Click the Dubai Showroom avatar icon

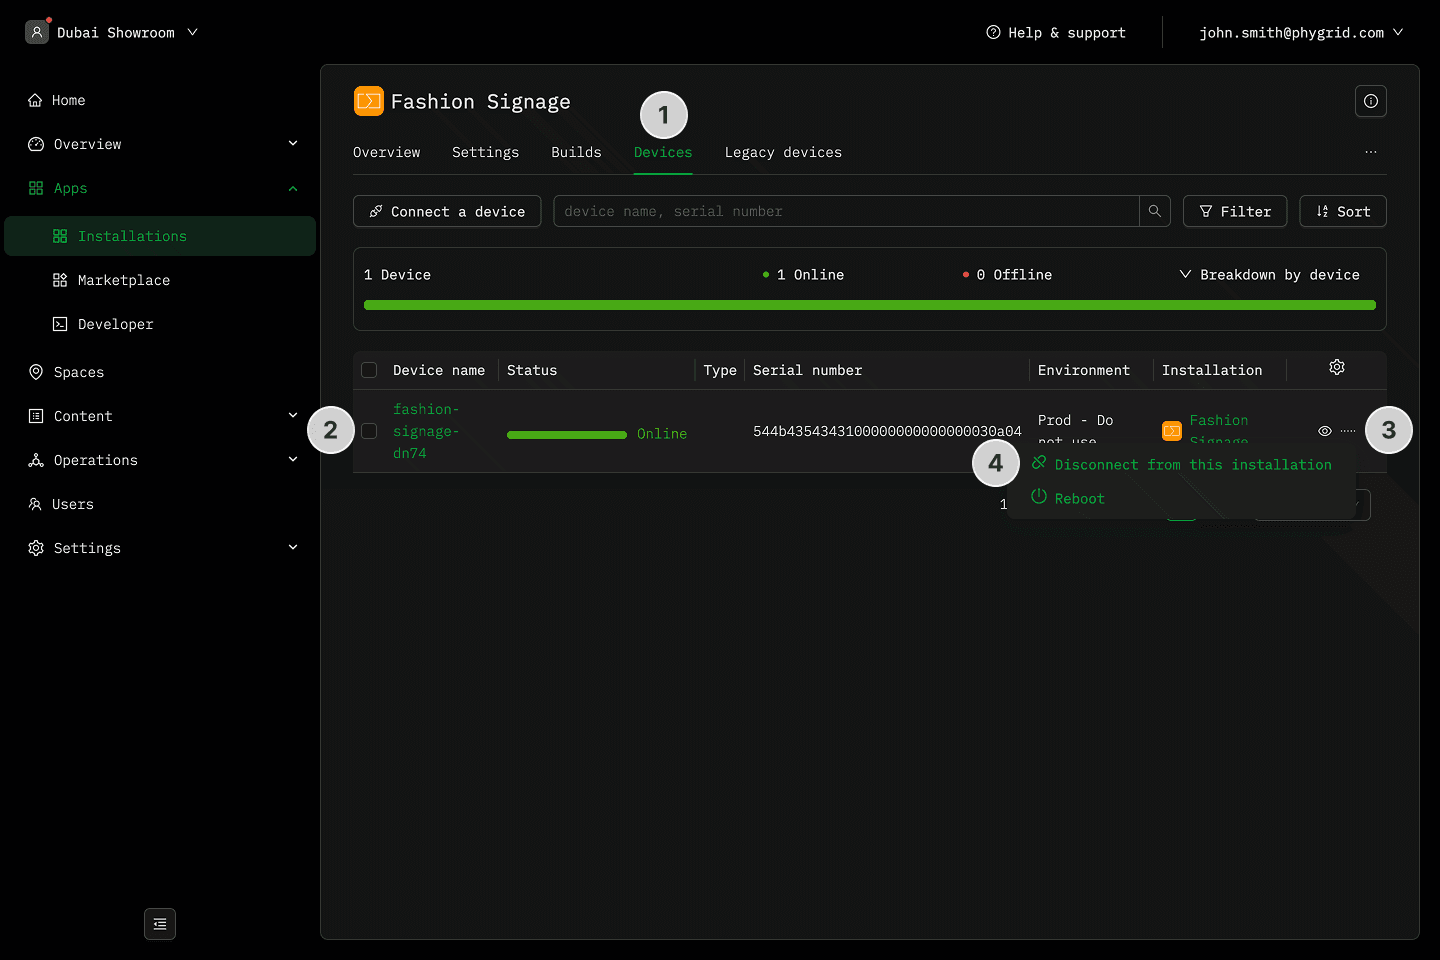click(x=37, y=32)
